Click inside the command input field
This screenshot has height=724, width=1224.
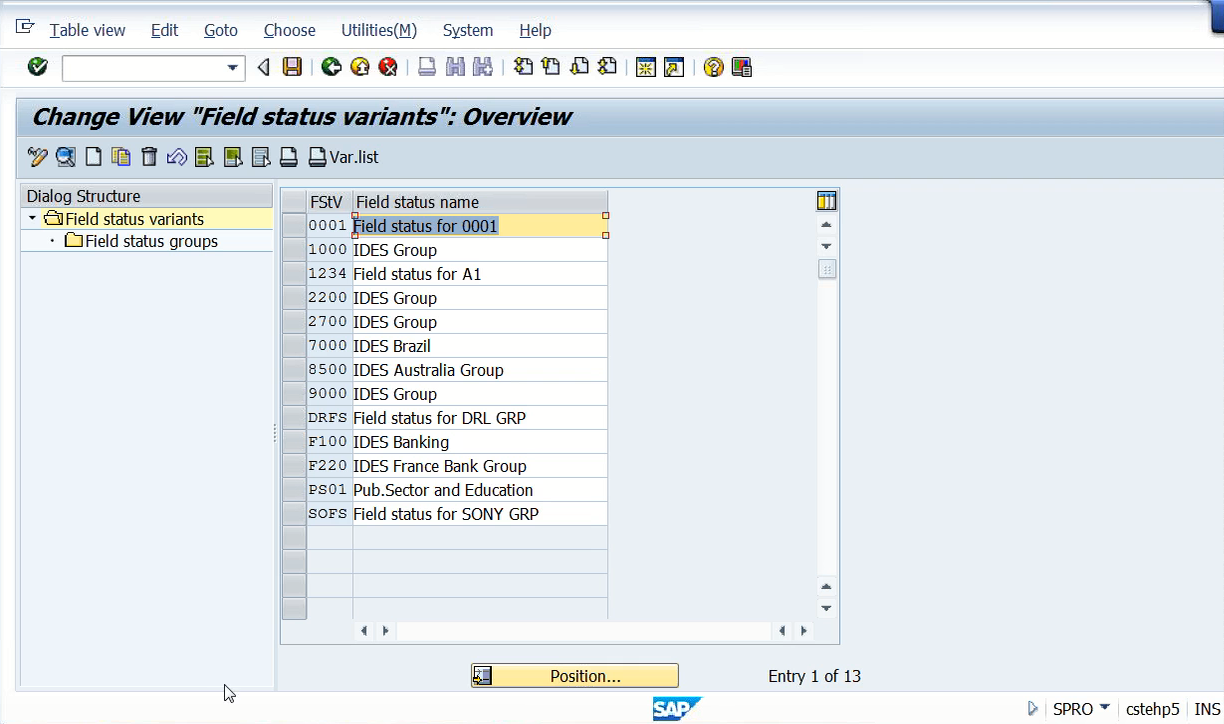pos(143,68)
